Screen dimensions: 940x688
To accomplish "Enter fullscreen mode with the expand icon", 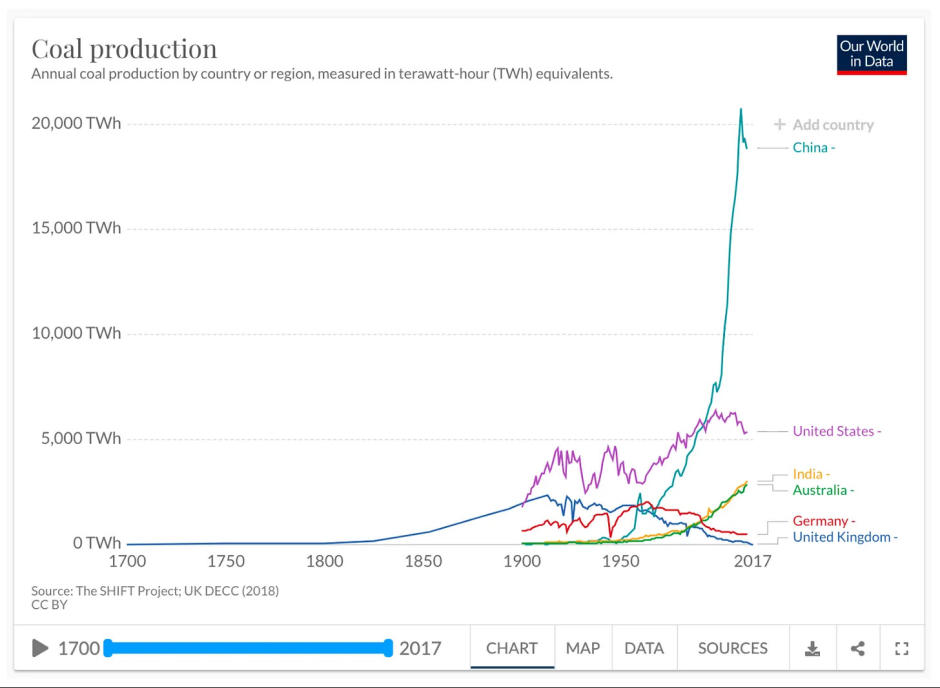I will click(902, 648).
